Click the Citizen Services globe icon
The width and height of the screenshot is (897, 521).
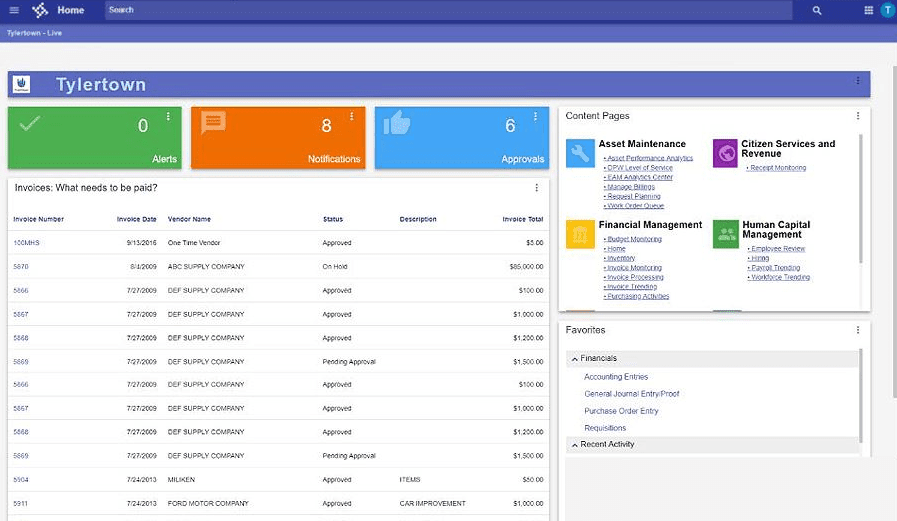(725, 153)
